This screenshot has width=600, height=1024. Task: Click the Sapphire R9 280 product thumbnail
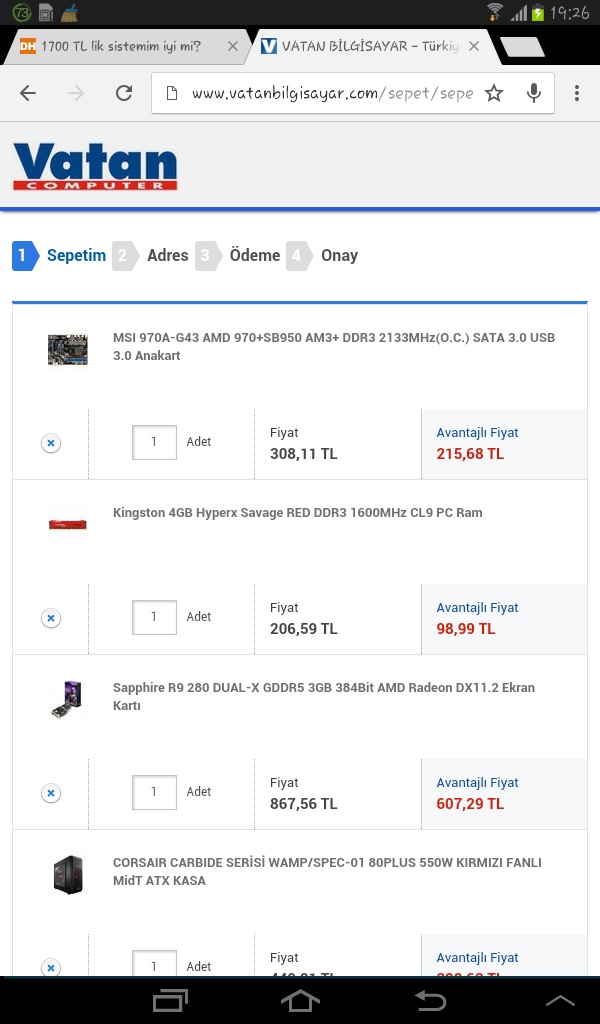tap(68, 698)
